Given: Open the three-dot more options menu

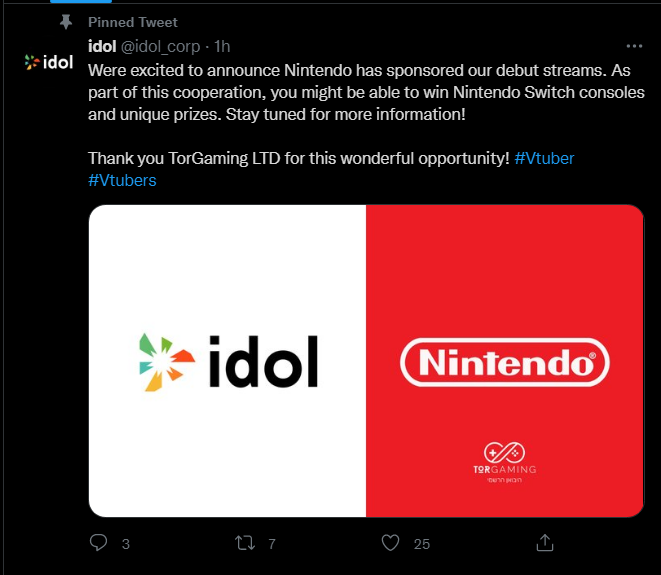Looking at the screenshot, I should (634, 46).
